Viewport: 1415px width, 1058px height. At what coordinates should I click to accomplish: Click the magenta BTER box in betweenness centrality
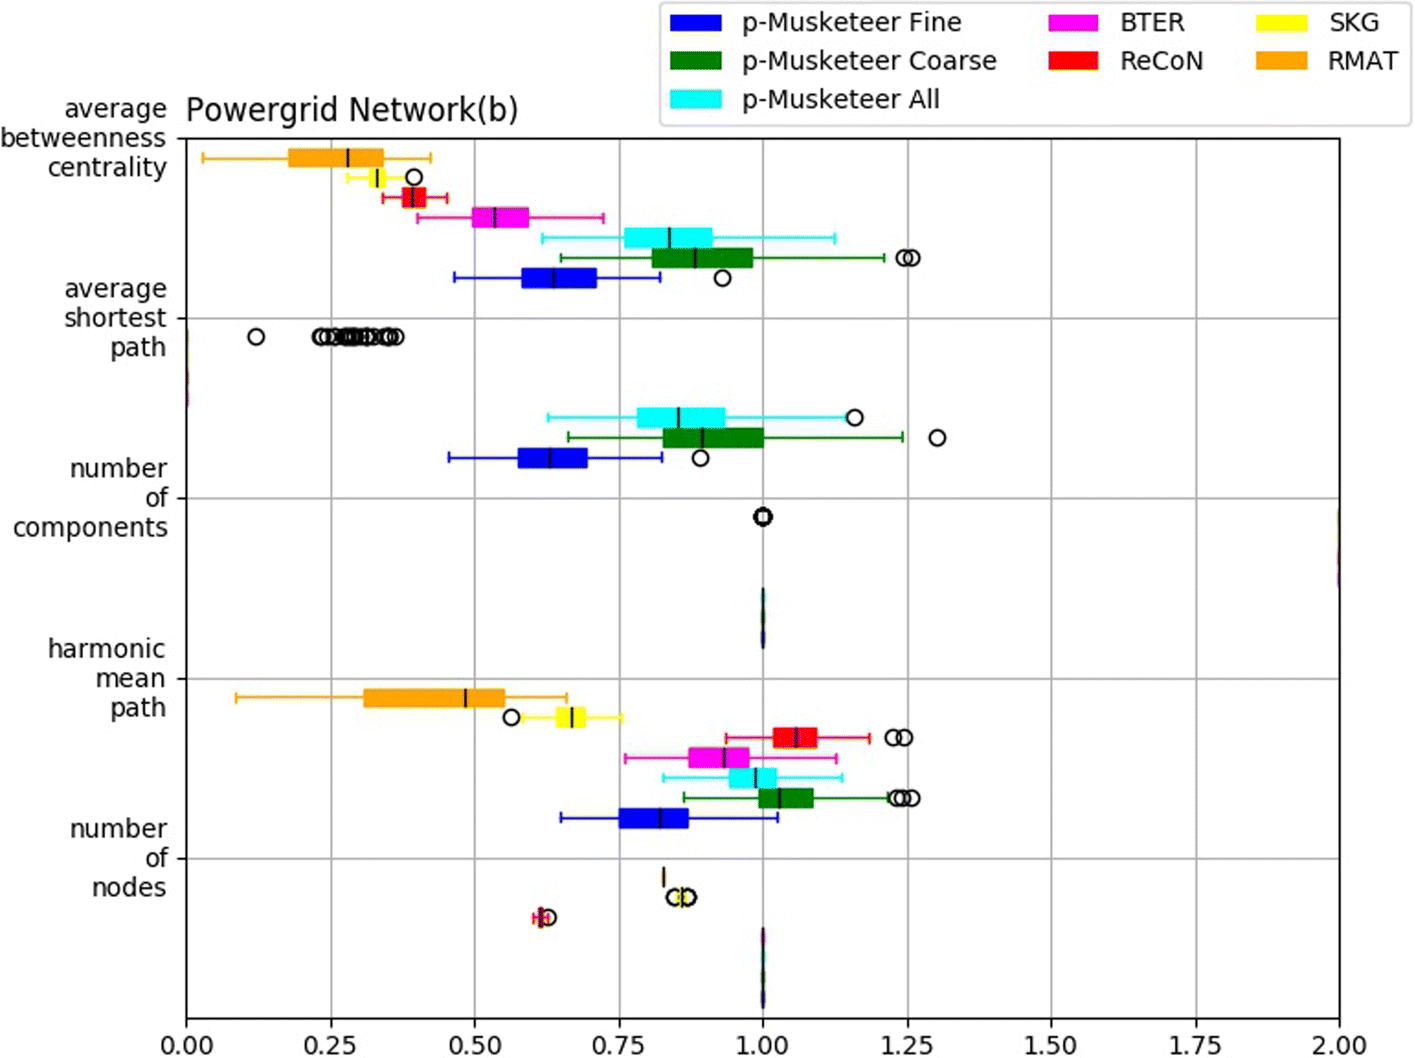coord(500,218)
